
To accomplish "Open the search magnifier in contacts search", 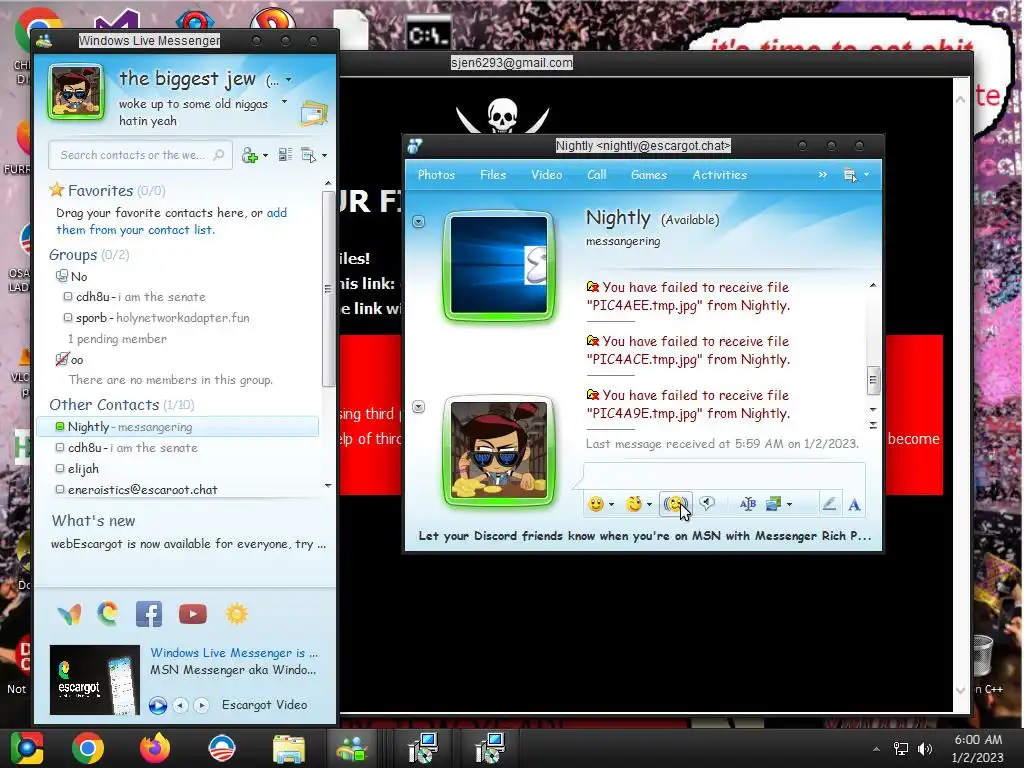I will point(219,155).
